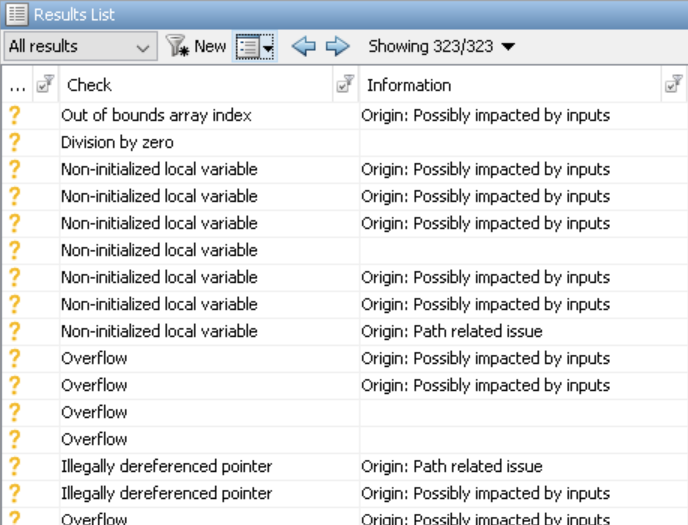
Task: Open filter icon on the Check column
Action: 345,86
